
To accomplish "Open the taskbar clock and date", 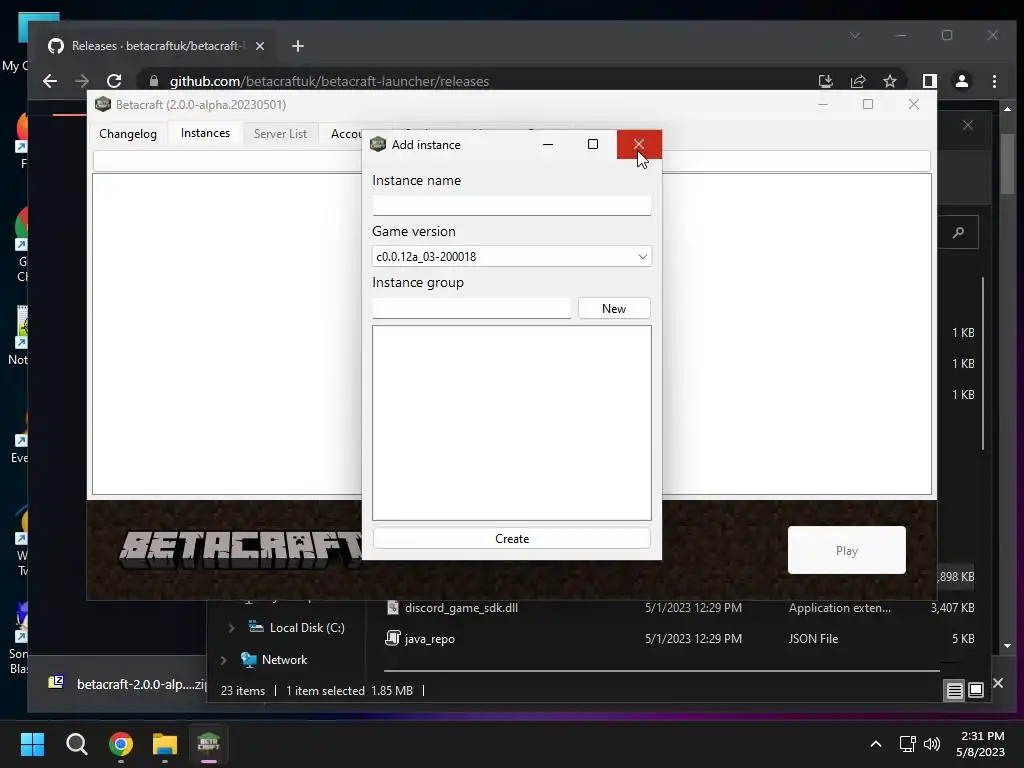I will pyautogui.click(x=981, y=744).
